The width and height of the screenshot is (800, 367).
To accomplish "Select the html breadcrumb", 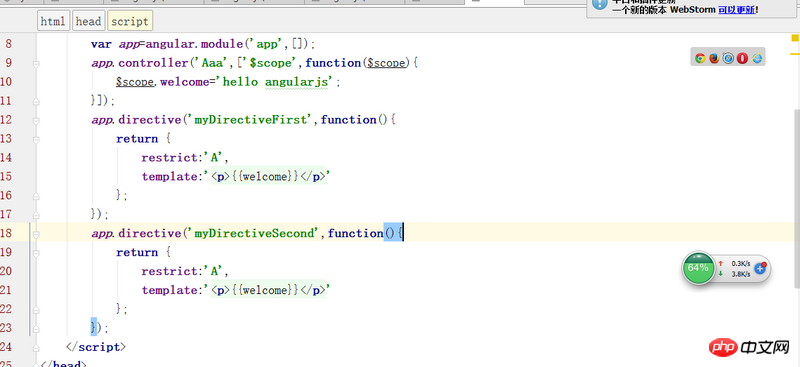I will point(53,21).
